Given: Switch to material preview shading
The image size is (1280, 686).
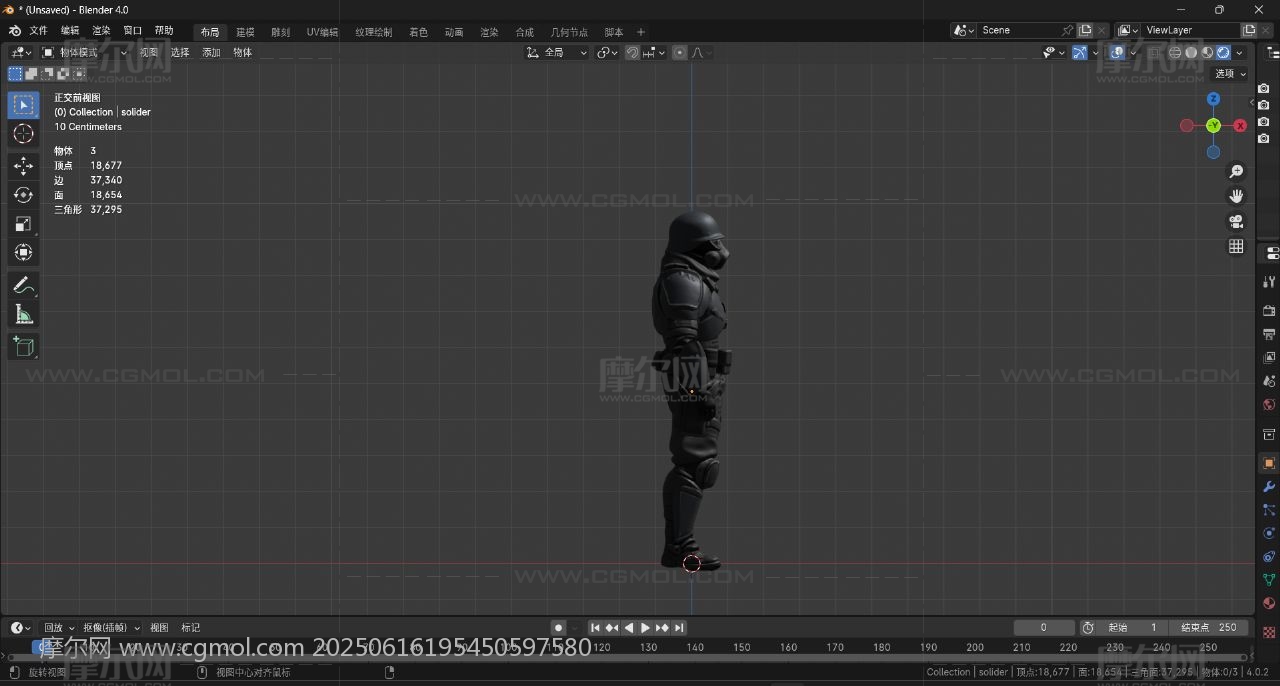Looking at the screenshot, I should (1207, 52).
